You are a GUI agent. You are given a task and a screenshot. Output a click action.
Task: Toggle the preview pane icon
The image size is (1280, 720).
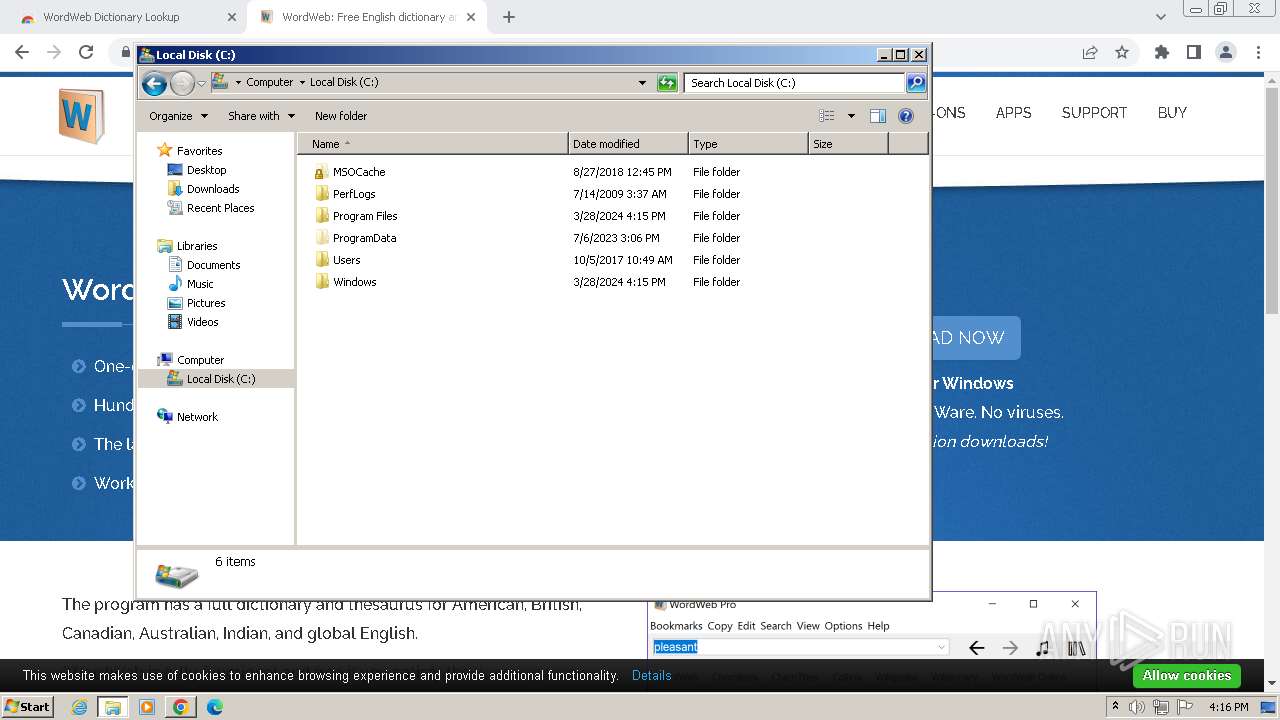pyautogui.click(x=878, y=116)
